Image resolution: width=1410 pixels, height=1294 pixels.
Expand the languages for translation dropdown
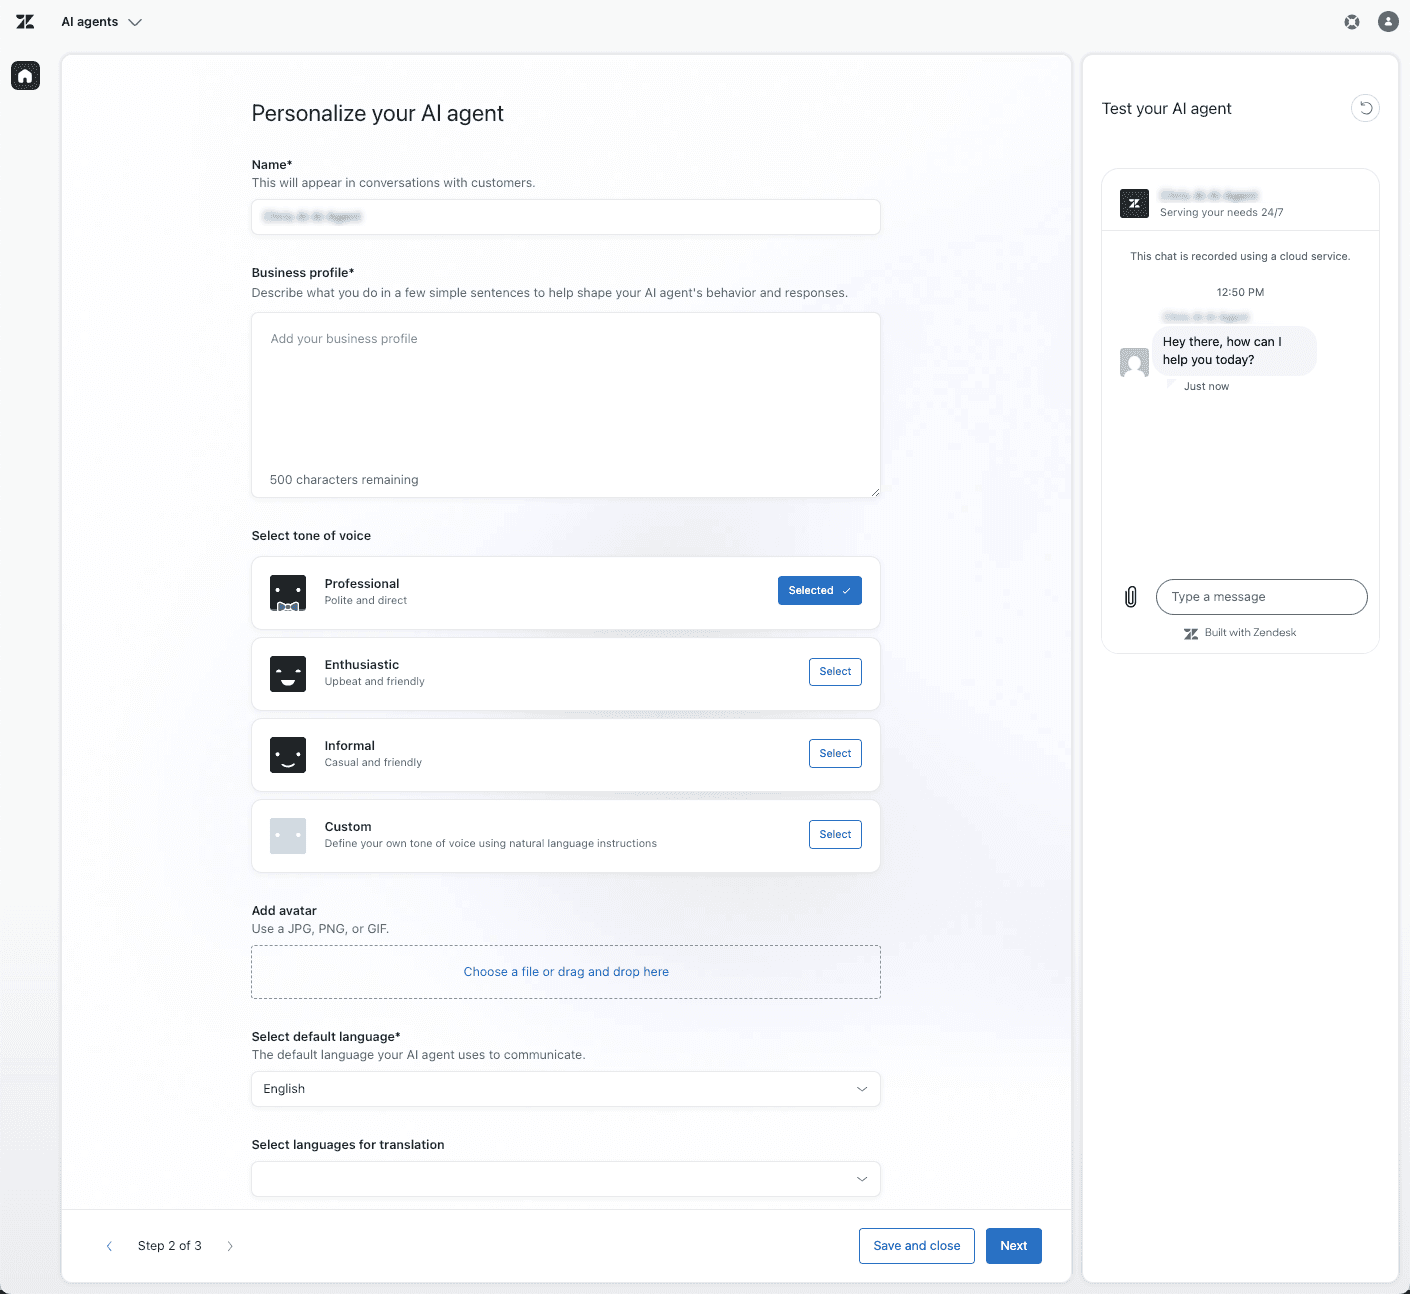(x=566, y=1179)
